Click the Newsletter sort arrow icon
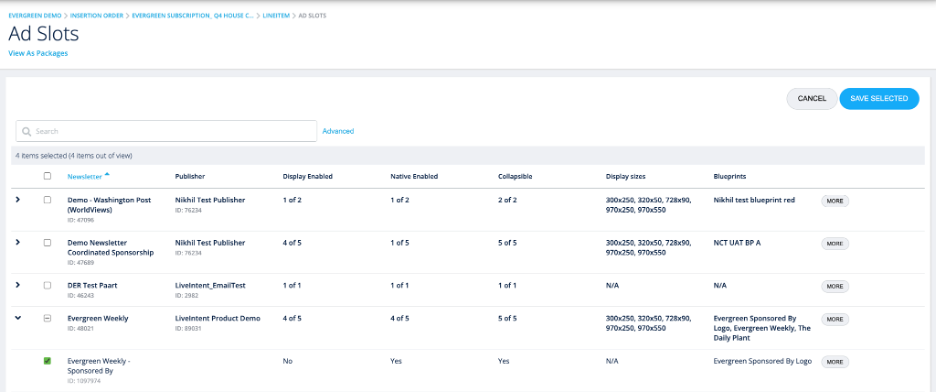 pos(107,174)
